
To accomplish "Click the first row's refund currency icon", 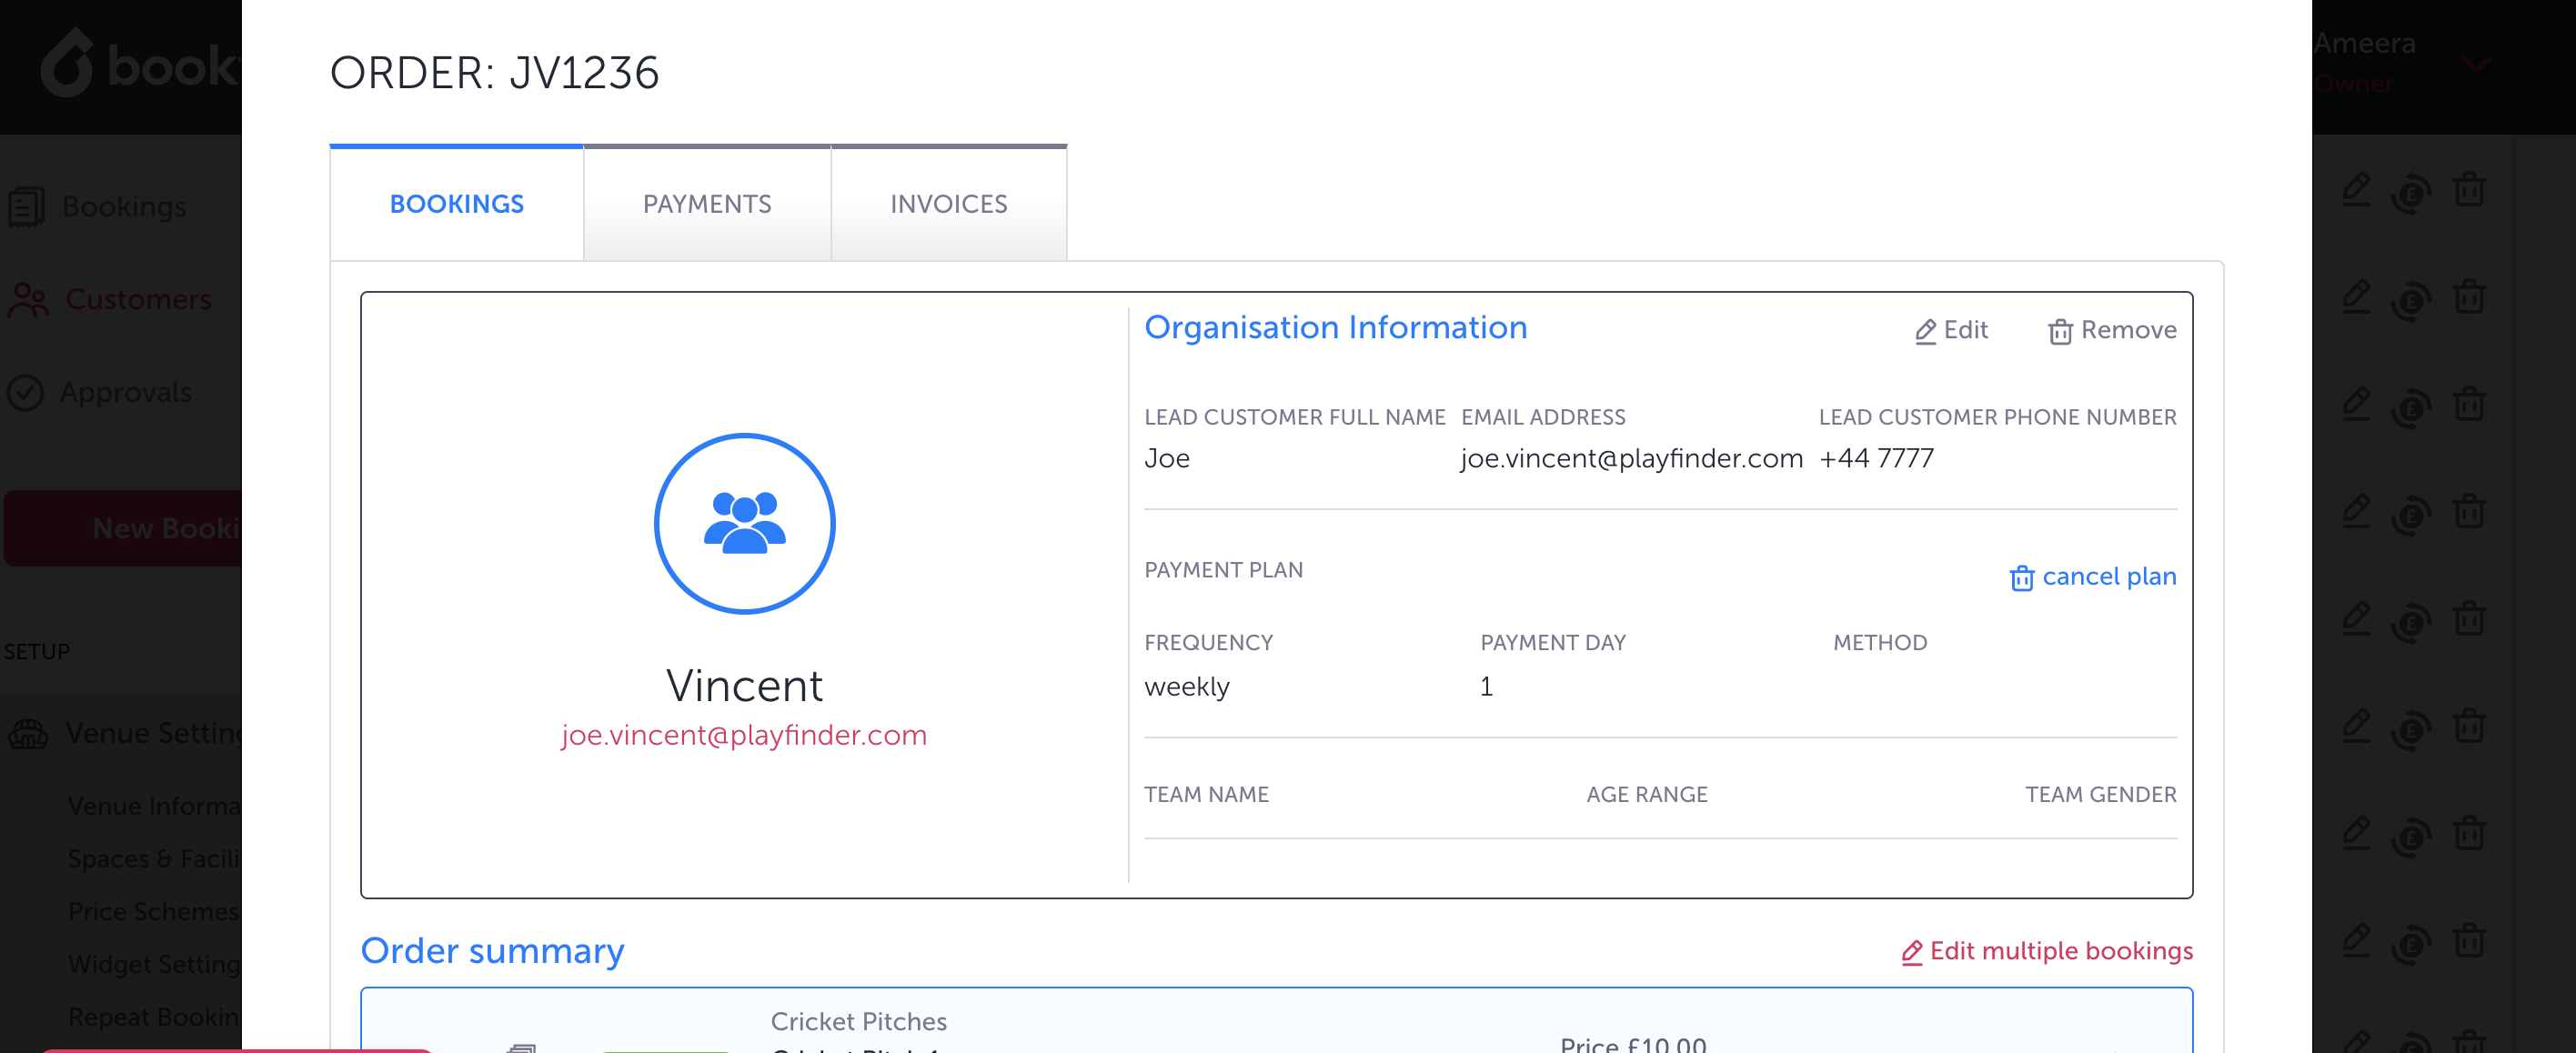I will pyautogui.click(x=2410, y=192).
